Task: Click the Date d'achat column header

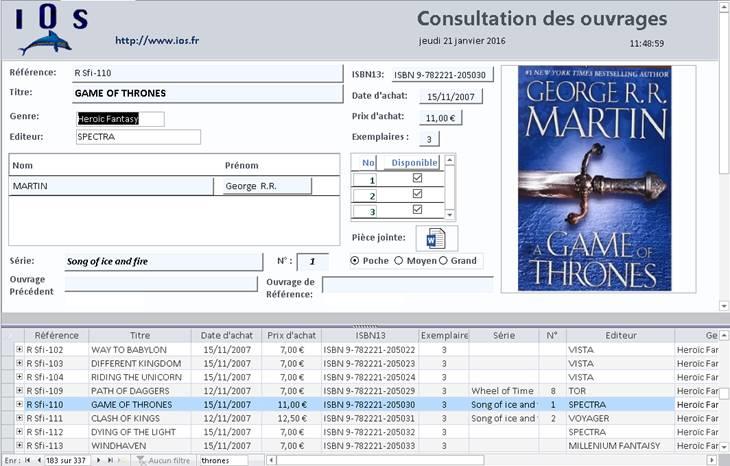Action: [x=226, y=335]
